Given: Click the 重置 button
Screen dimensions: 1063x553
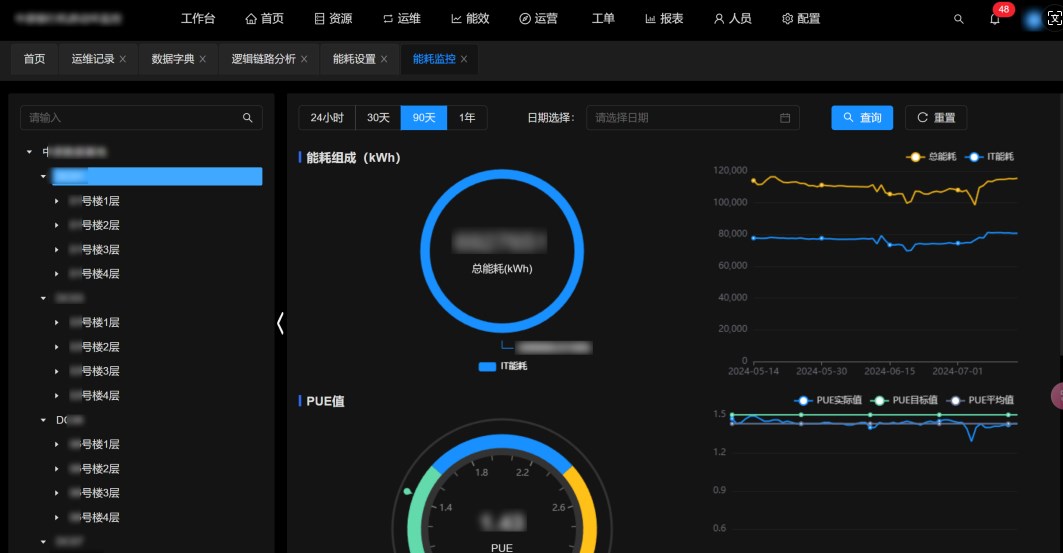Looking at the screenshot, I should click(x=936, y=118).
